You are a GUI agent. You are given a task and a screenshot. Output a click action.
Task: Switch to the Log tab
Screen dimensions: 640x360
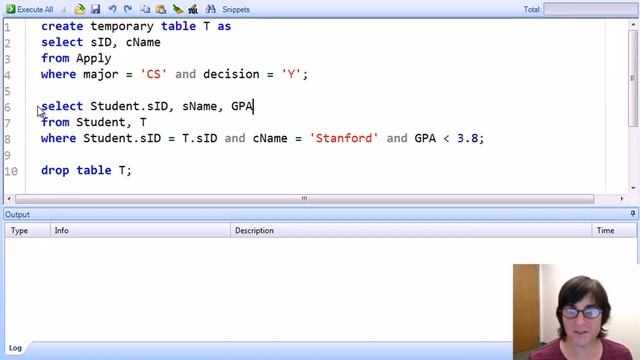point(15,348)
